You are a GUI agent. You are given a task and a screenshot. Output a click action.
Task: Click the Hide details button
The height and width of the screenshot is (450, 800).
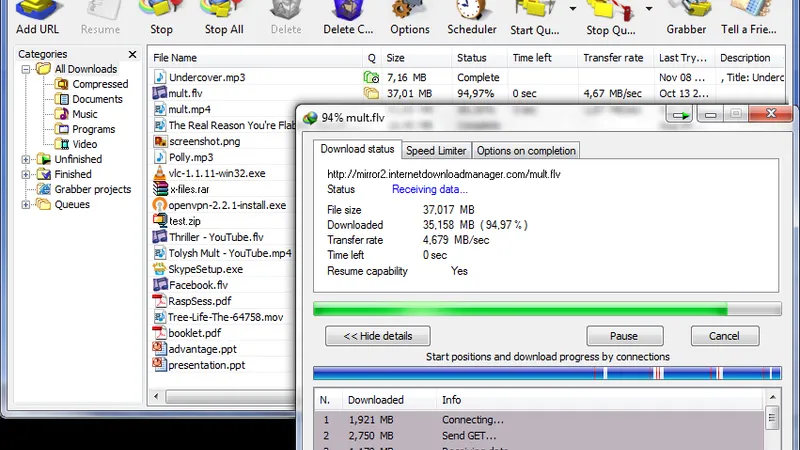tap(378, 336)
